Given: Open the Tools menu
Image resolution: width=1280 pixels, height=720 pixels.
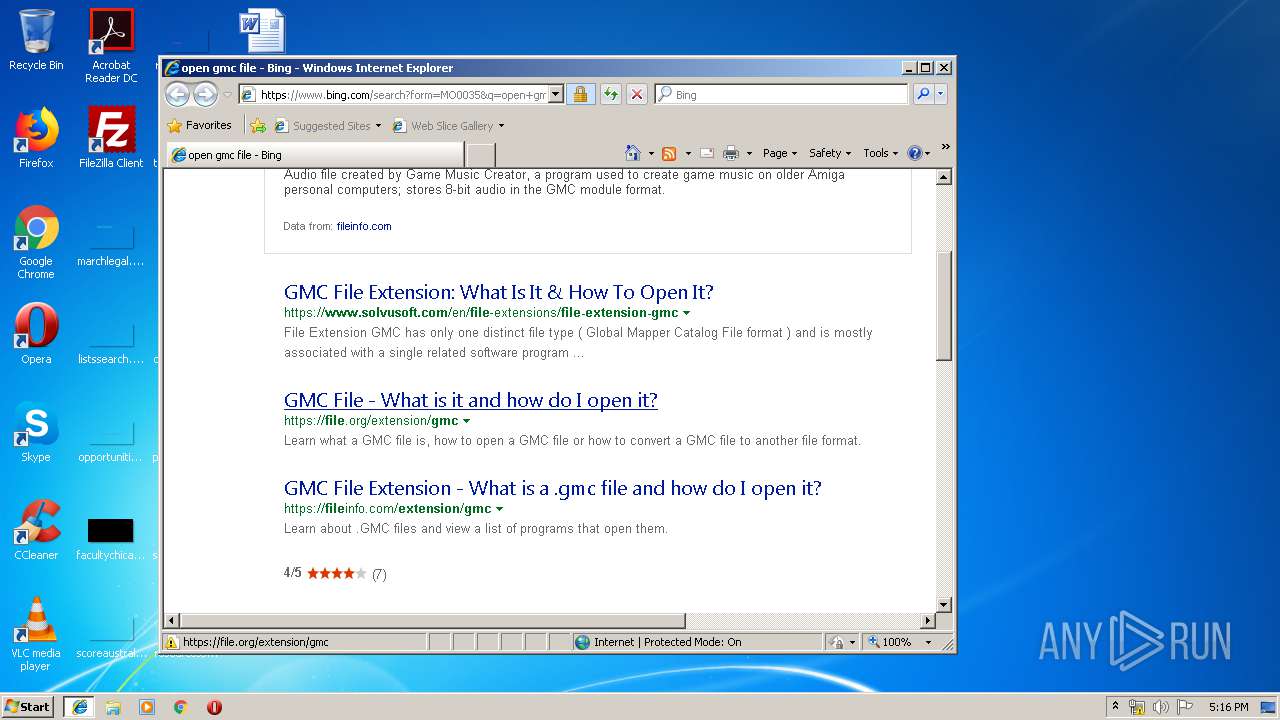Looking at the screenshot, I should click(881, 153).
